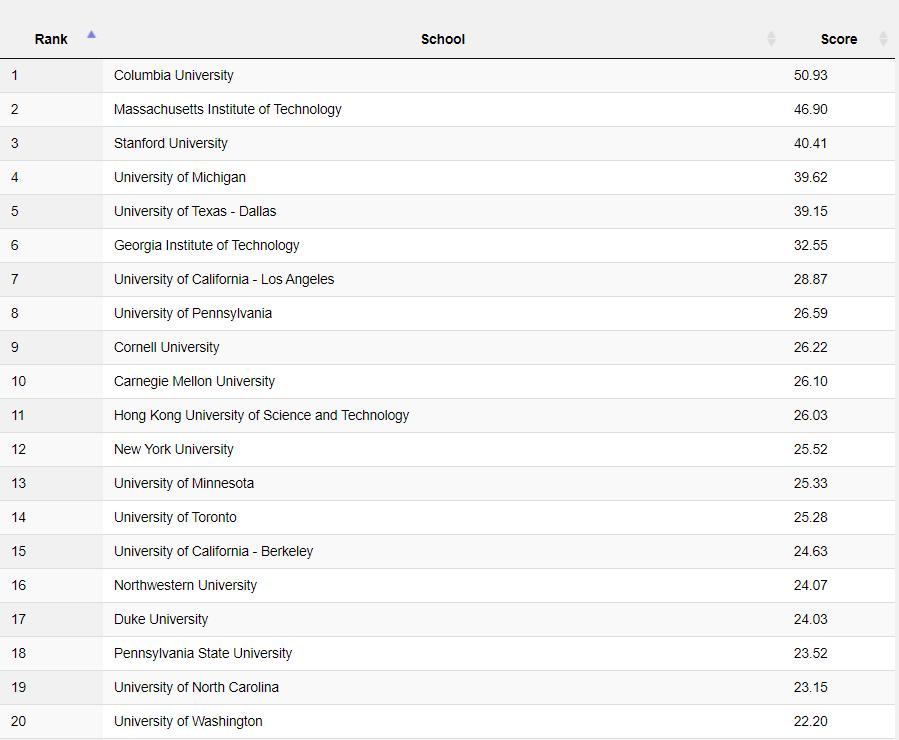
Task: Click the School column sort arrows icon
Action: tap(771, 39)
